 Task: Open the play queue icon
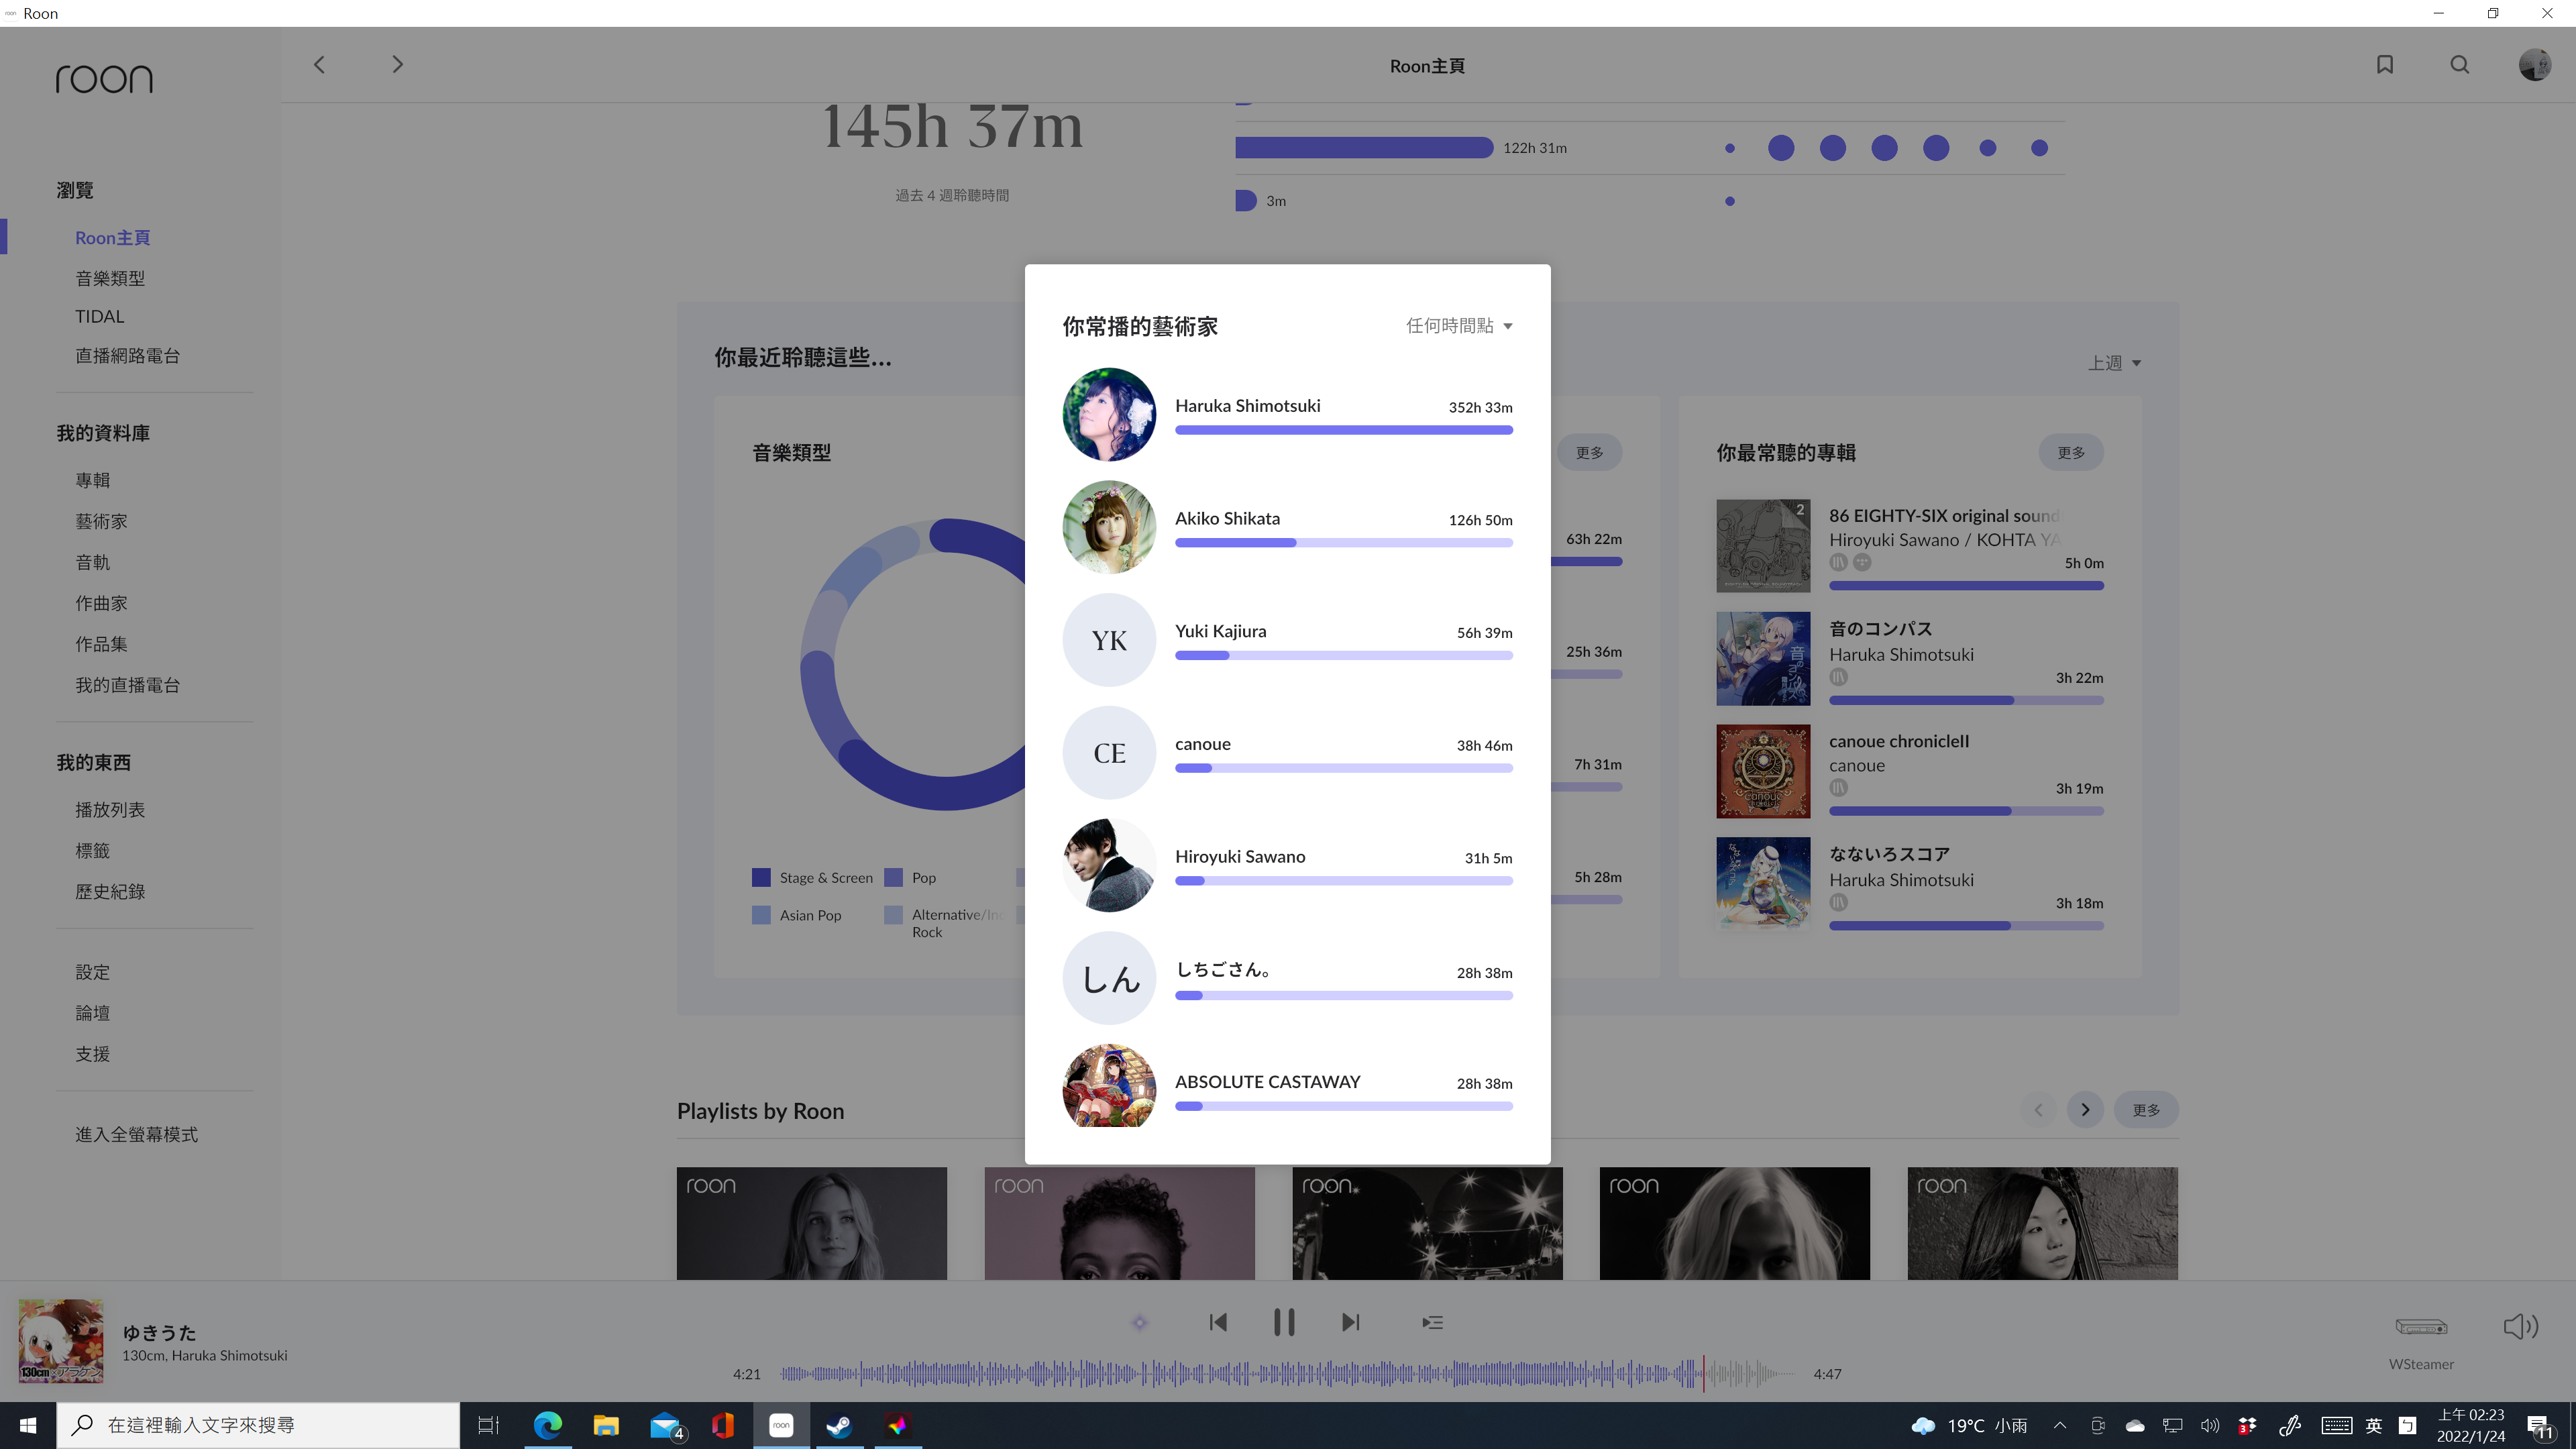[x=1432, y=1322]
